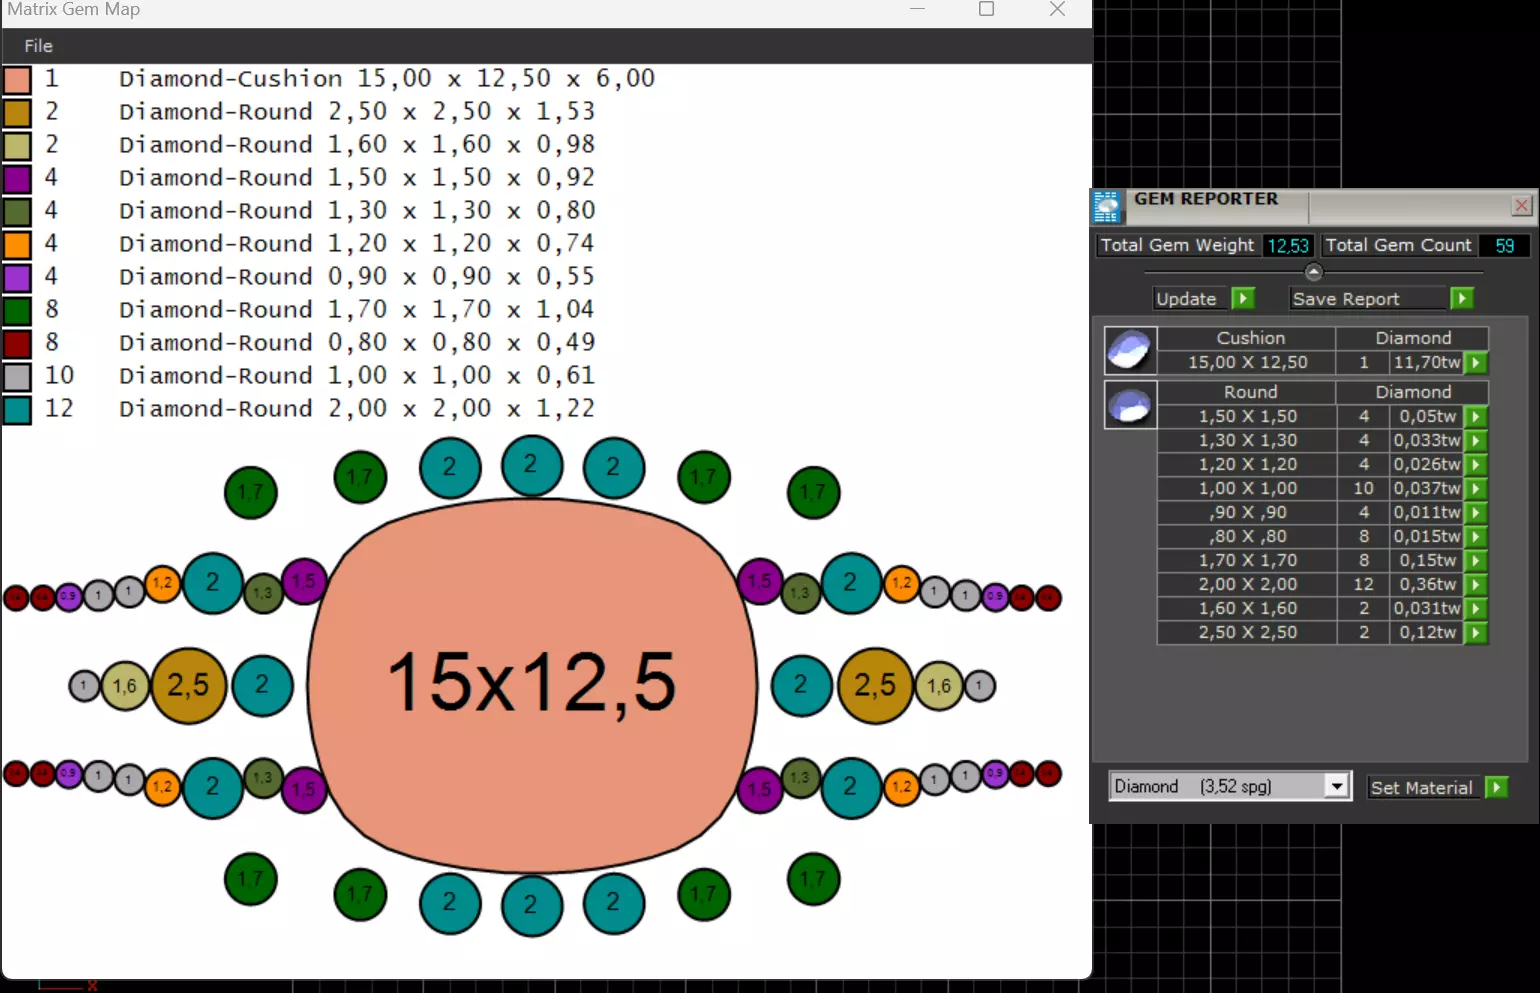This screenshot has width=1540, height=993.
Task: Maximize the Matrix Gem Map window
Action: click(x=986, y=9)
